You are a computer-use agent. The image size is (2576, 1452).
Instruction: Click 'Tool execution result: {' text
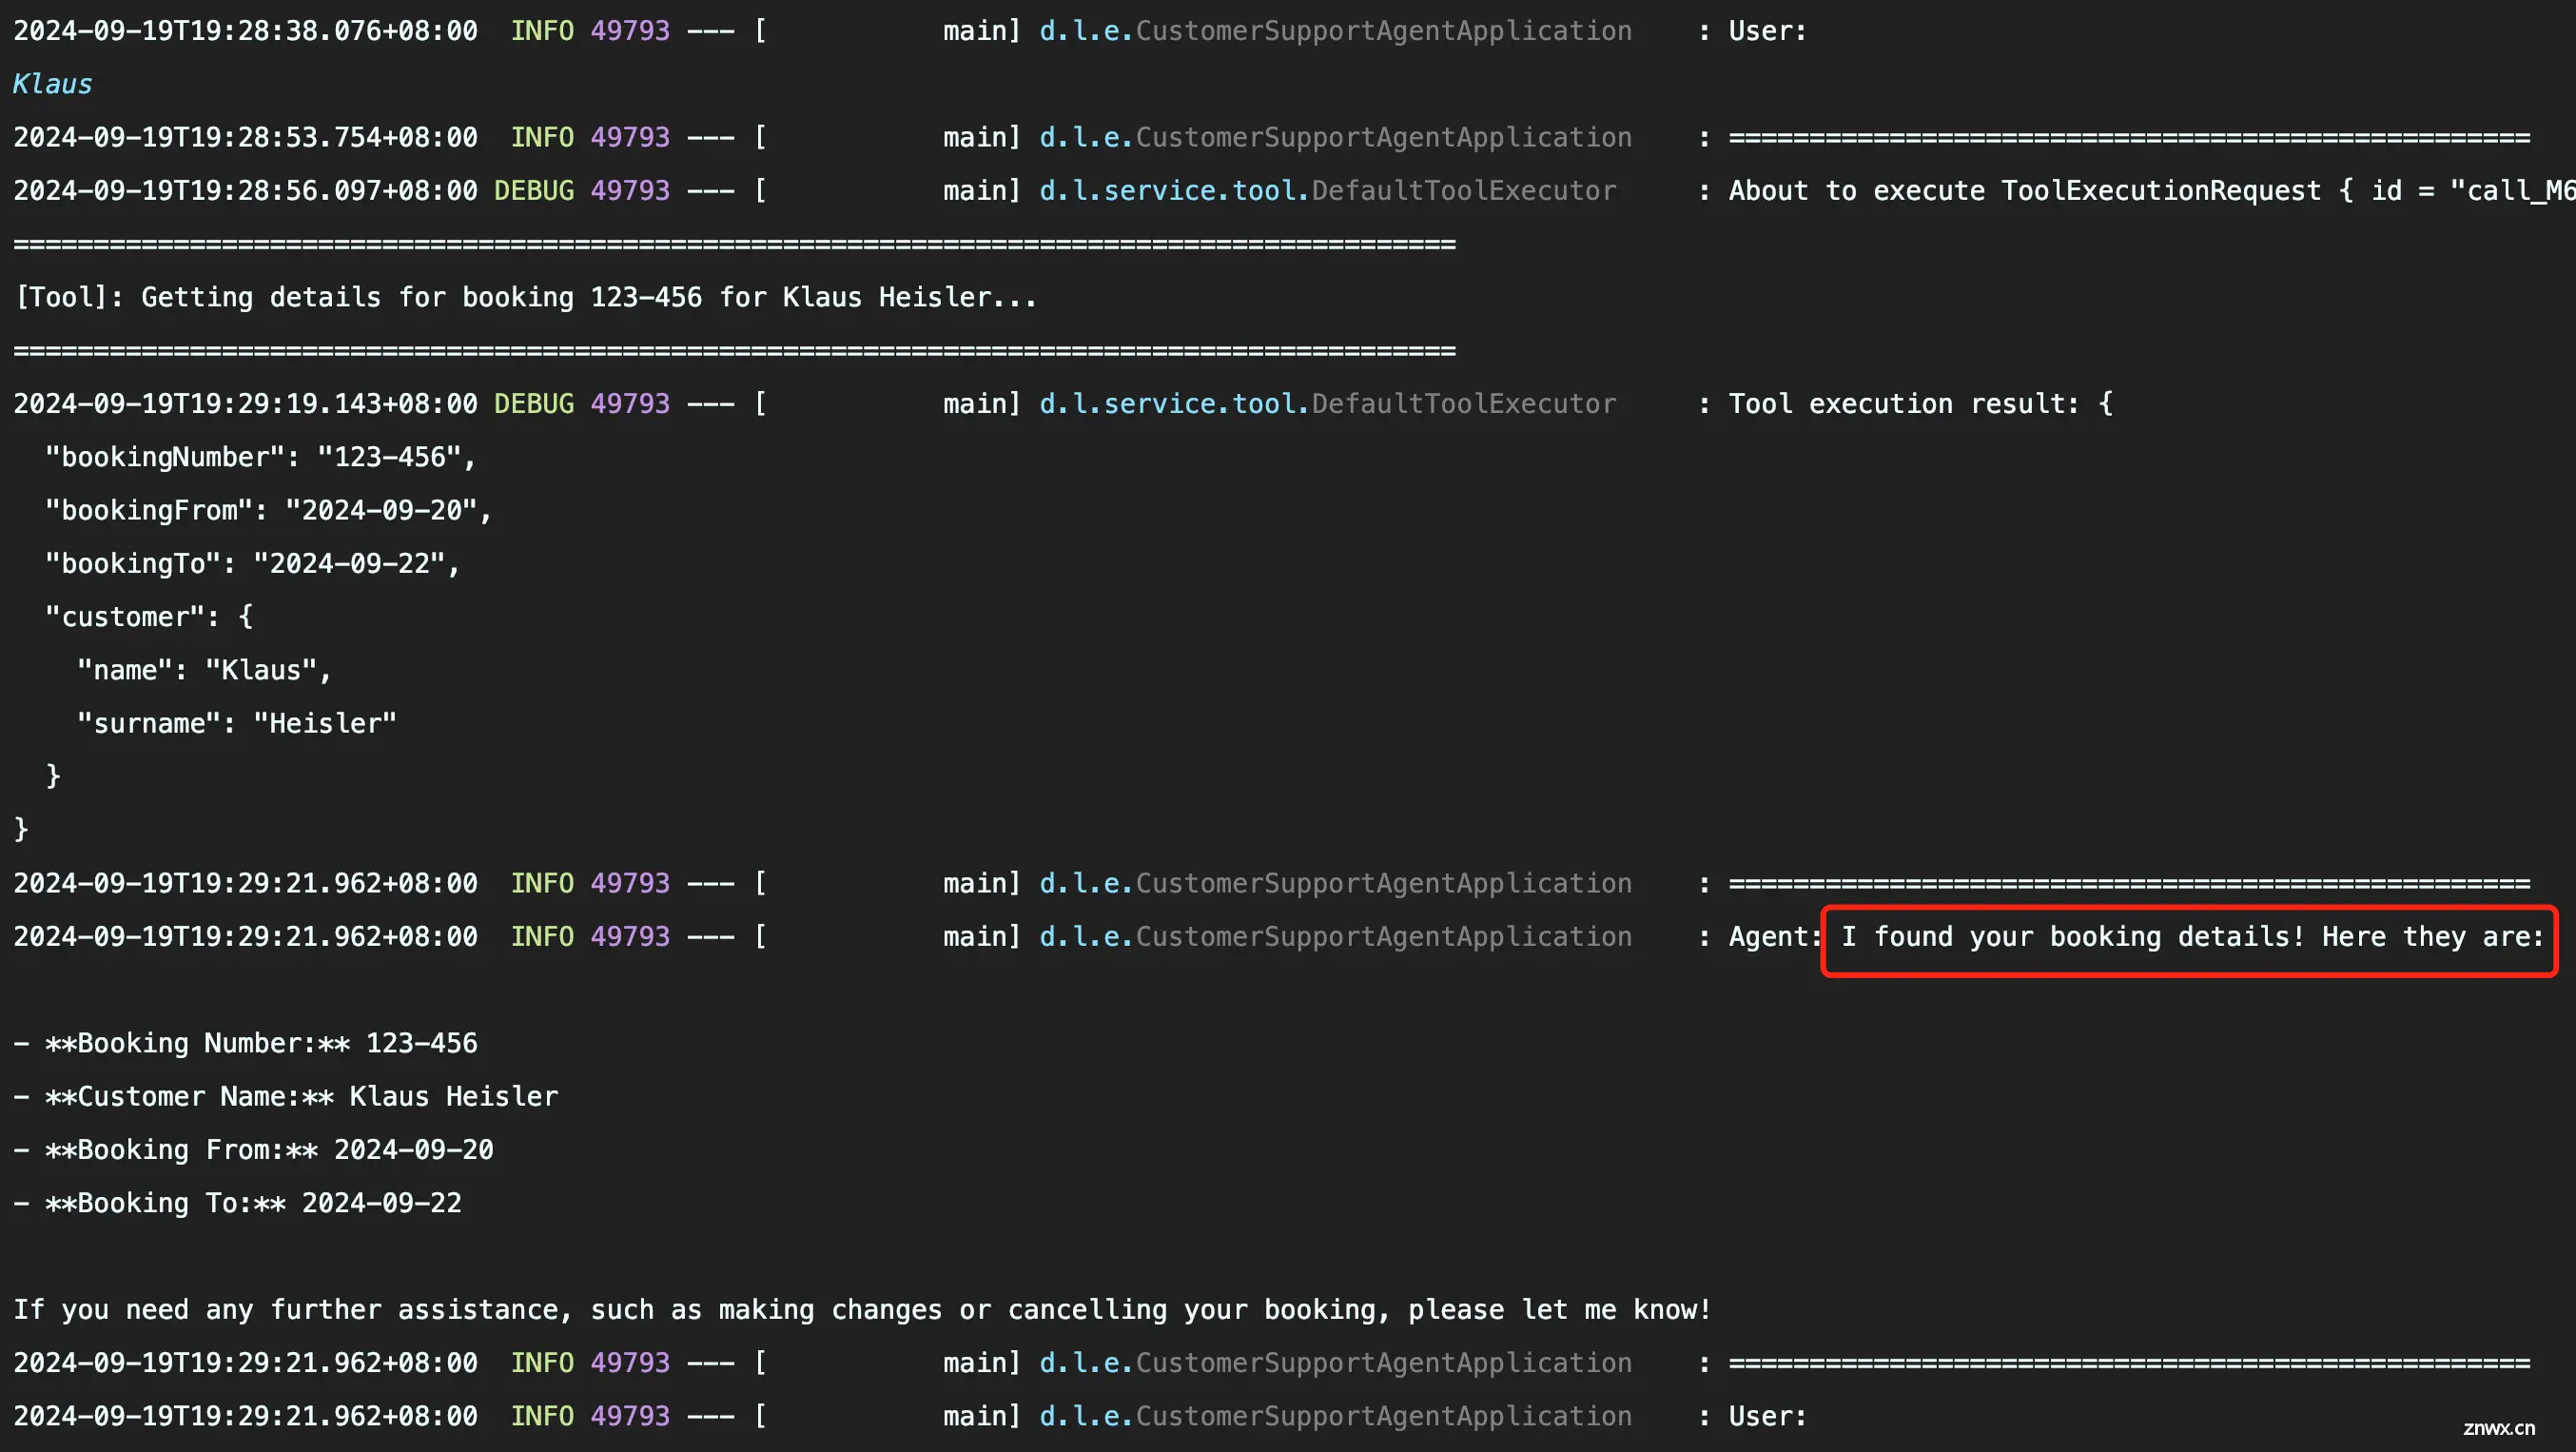pos(1920,404)
